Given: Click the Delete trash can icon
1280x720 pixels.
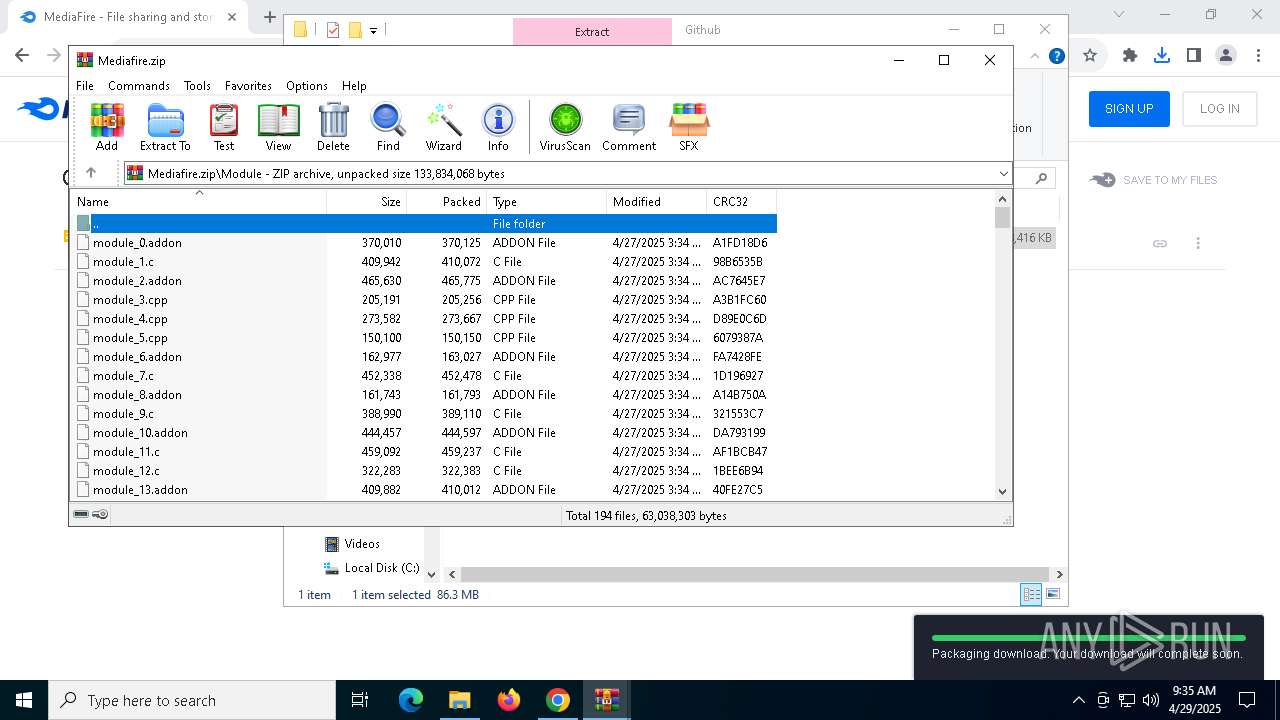Looking at the screenshot, I should (333, 127).
